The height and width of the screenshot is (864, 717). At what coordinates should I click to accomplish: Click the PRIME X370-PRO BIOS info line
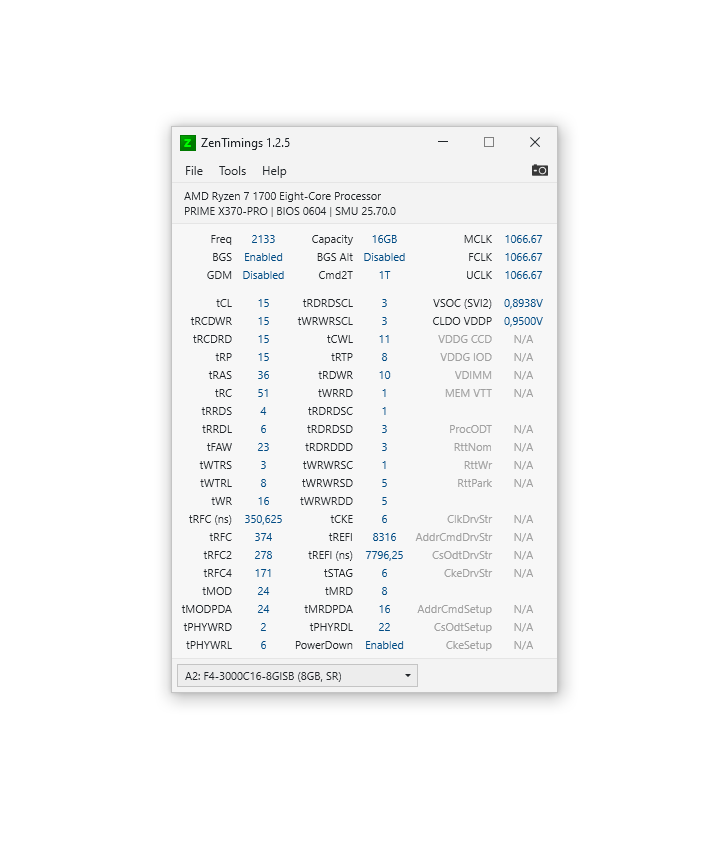pyautogui.click(x=290, y=211)
